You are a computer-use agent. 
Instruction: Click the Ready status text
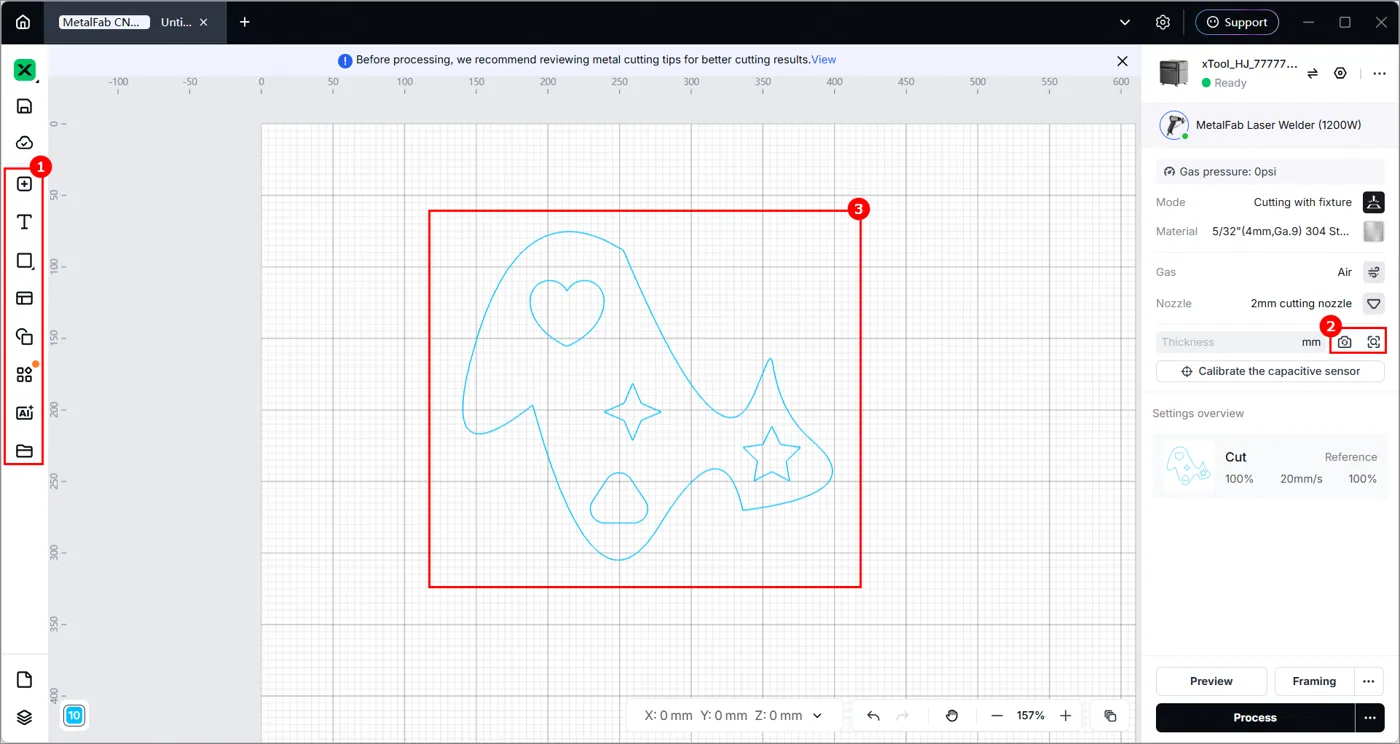coord(1230,83)
